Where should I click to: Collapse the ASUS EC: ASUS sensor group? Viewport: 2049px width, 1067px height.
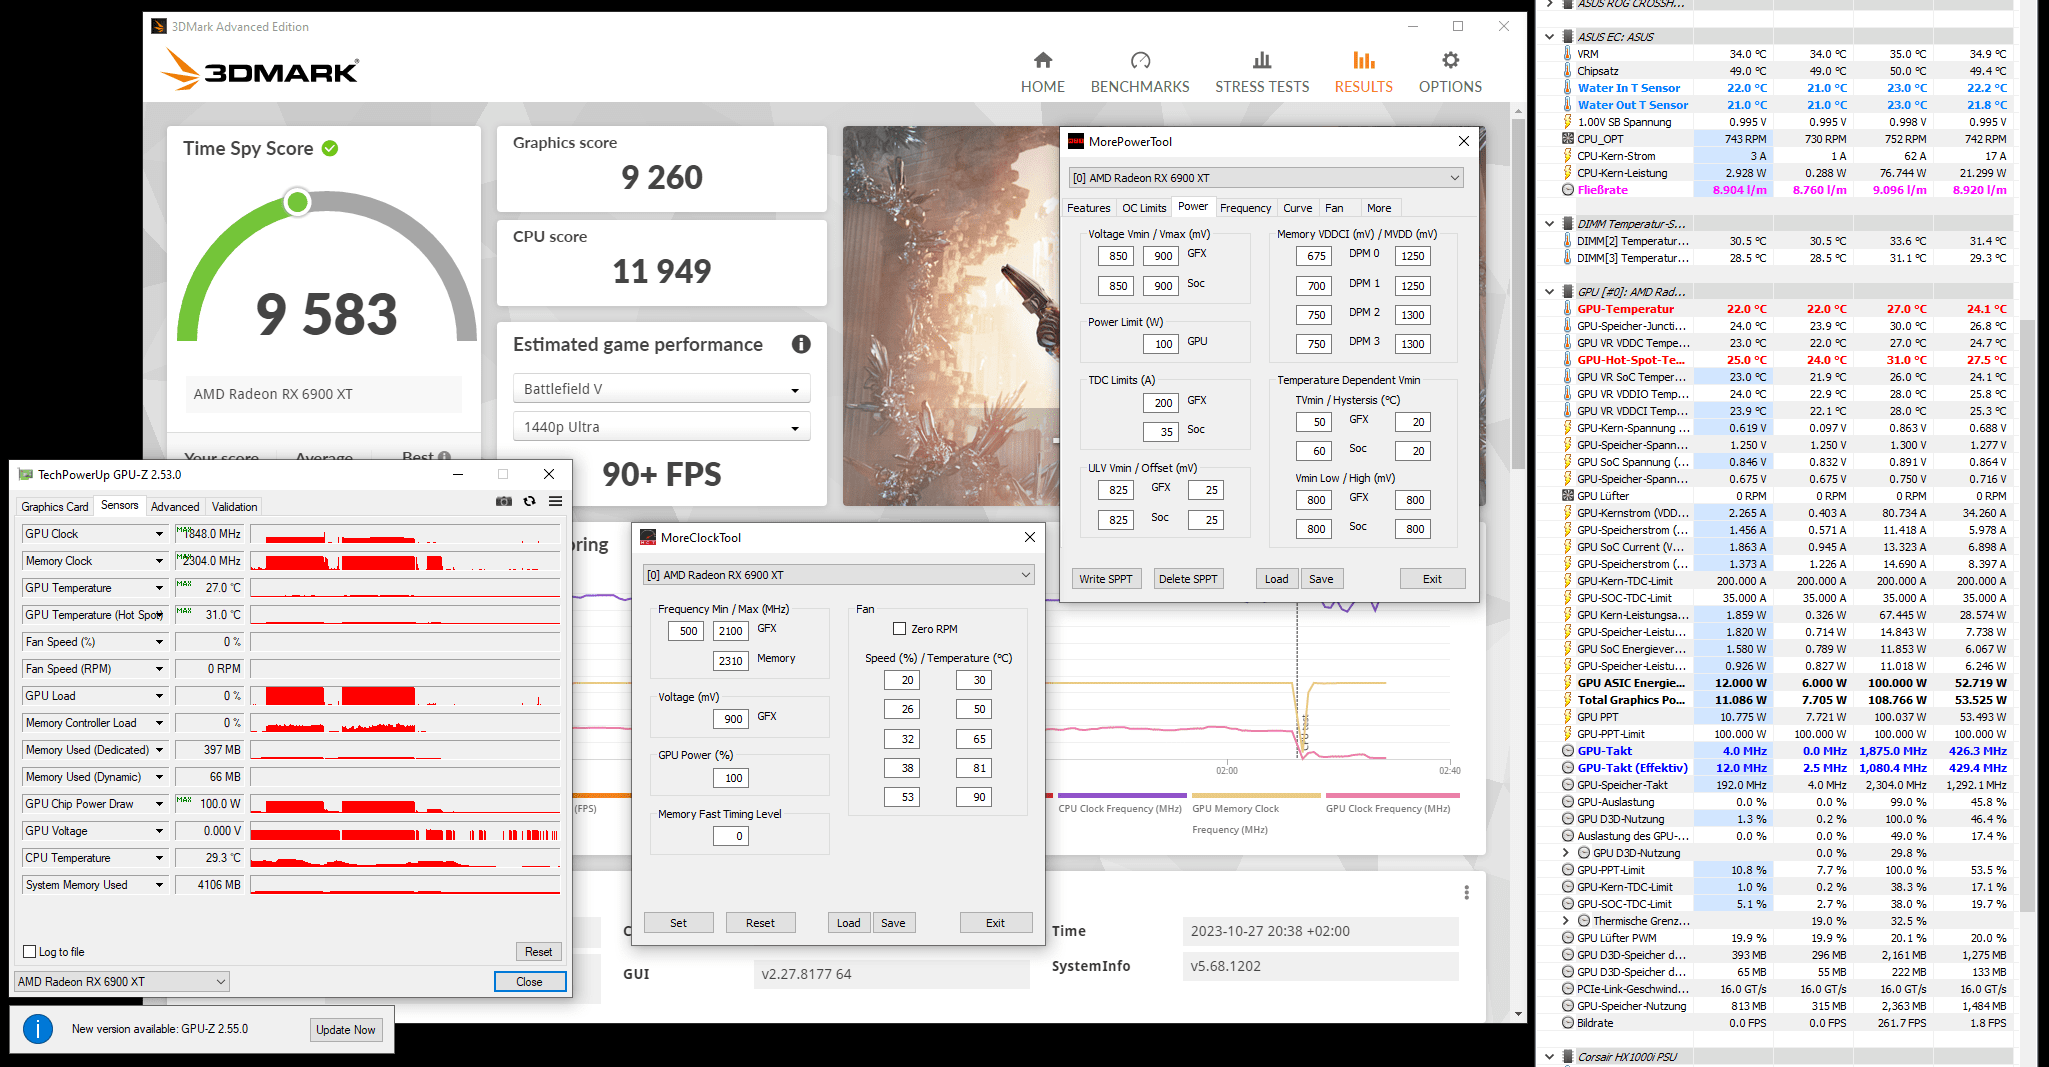1550,37
